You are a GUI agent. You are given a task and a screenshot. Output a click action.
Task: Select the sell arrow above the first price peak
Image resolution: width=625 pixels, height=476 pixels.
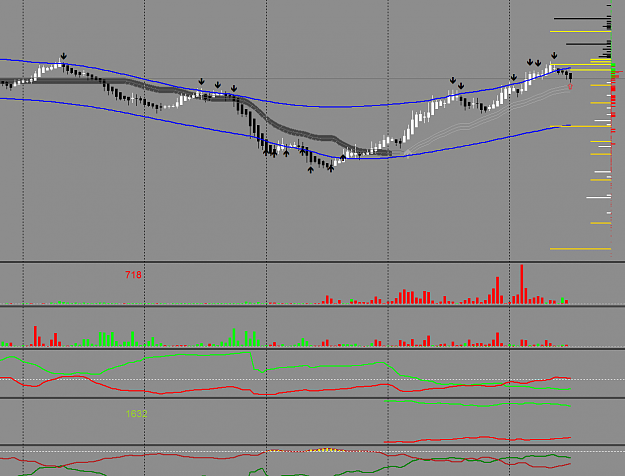pos(63,56)
